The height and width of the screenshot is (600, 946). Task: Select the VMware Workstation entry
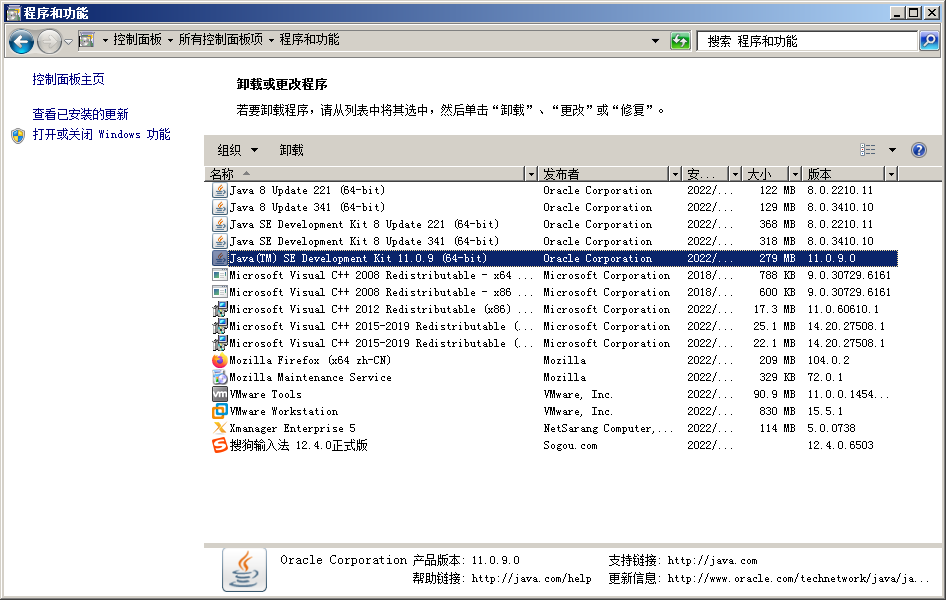coord(554,411)
